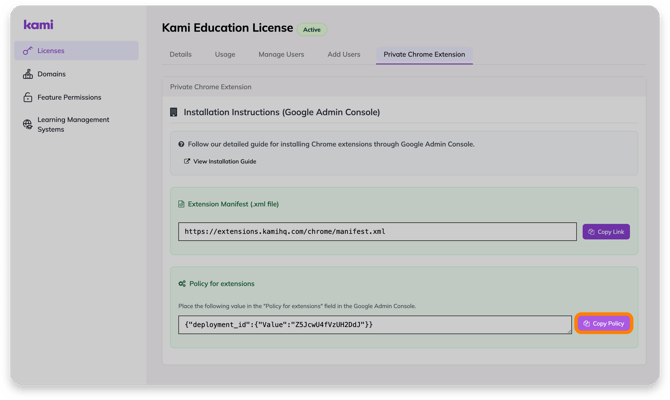Click the "Follow our detailed guide" text
670x400 pixels.
pyautogui.click(x=331, y=144)
